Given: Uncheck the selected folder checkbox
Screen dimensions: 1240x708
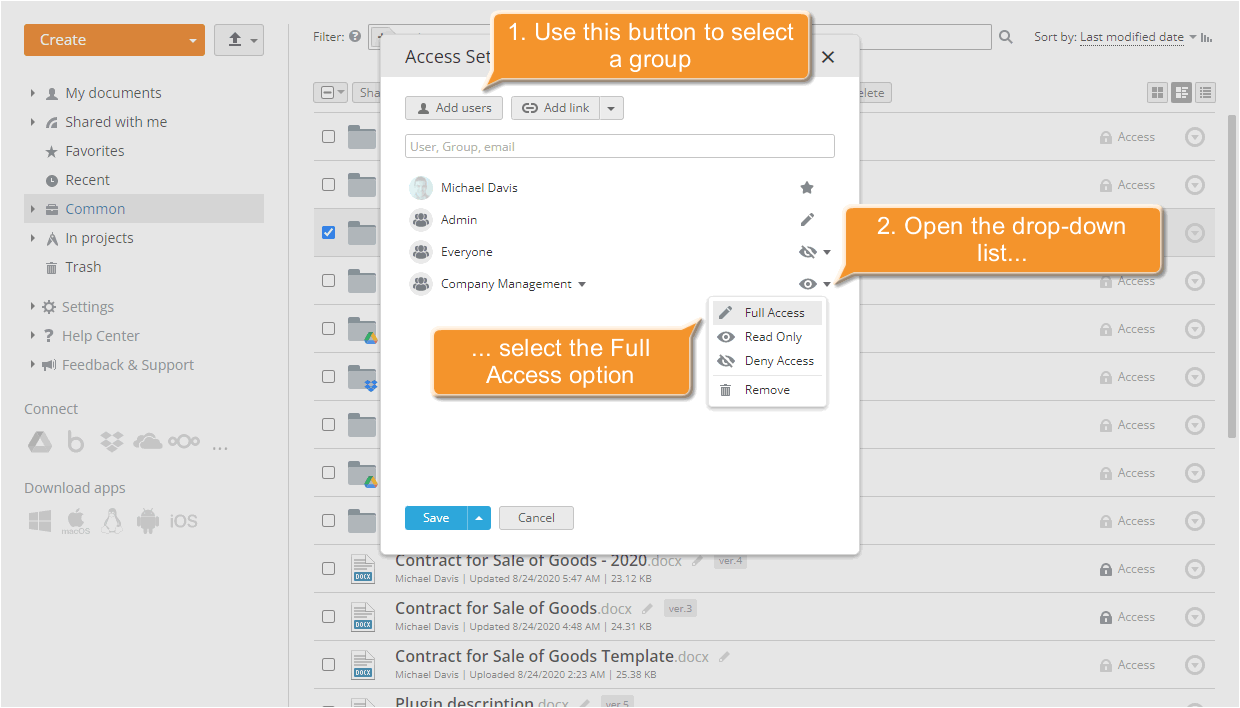Looking at the screenshot, I should tap(328, 232).
